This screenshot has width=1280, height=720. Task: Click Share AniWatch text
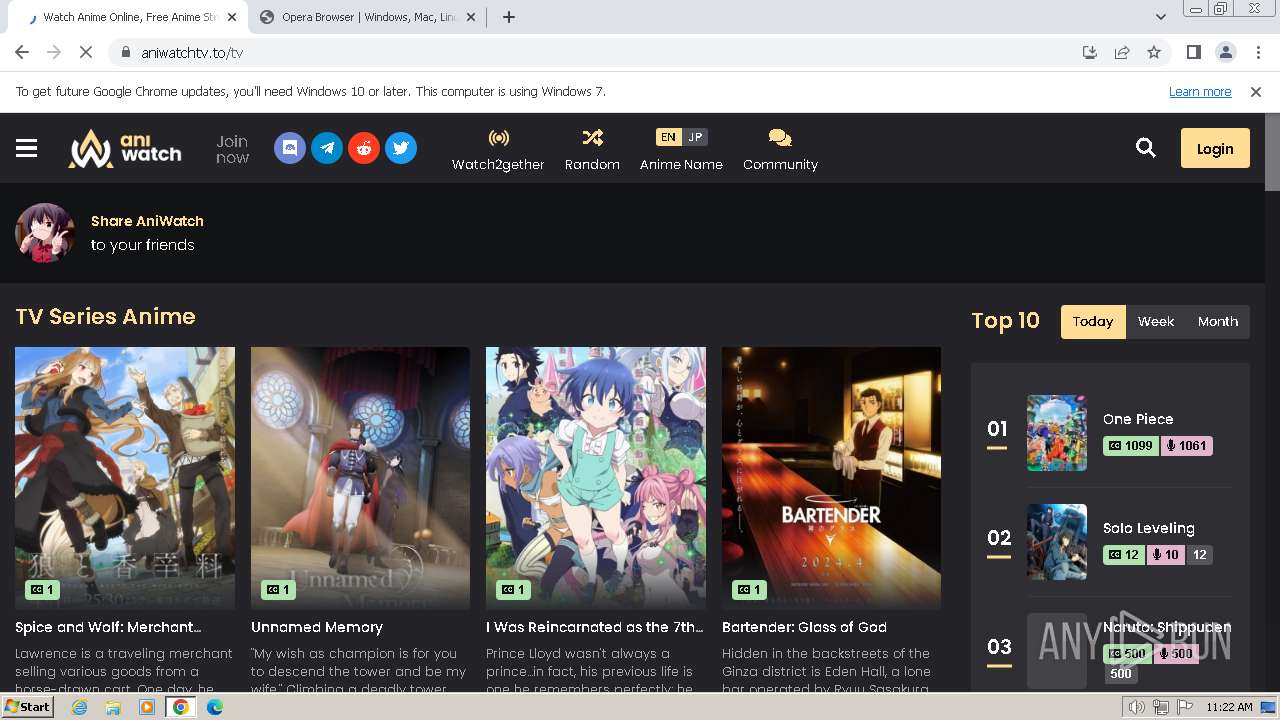click(x=147, y=221)
